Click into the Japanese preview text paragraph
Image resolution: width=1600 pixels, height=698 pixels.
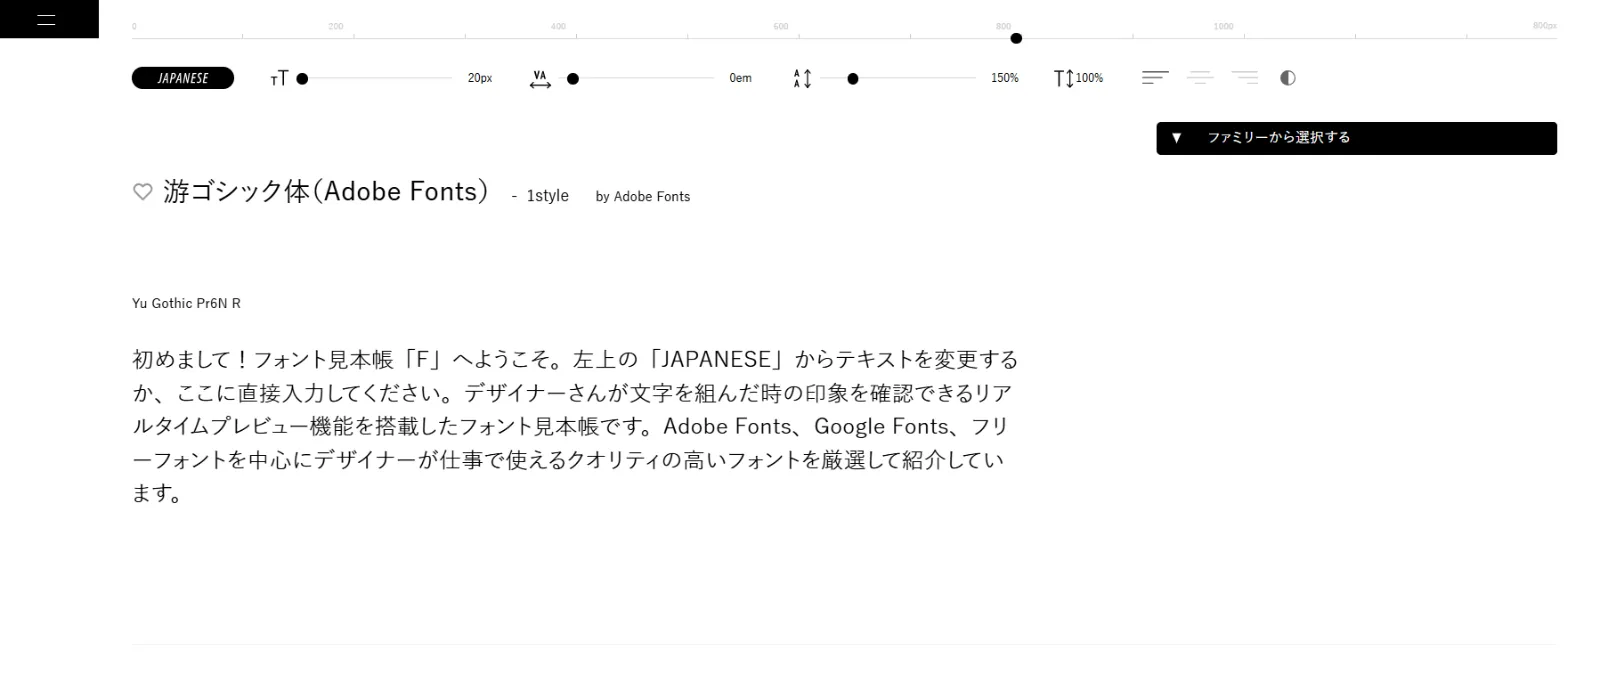pyautogui.click(x=575, y=426)
